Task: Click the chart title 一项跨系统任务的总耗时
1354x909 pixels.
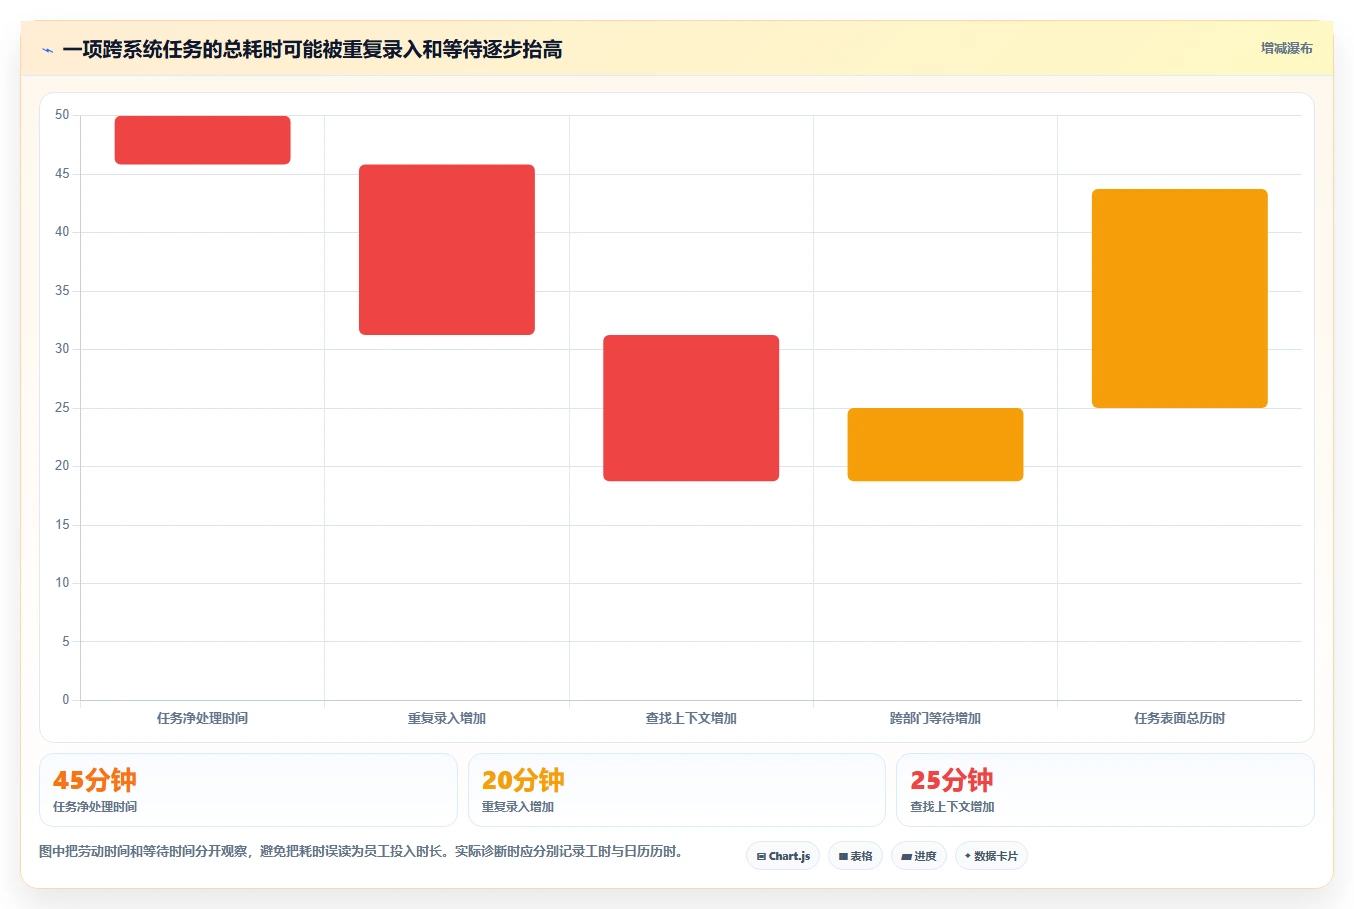Action: coord(312,49)
